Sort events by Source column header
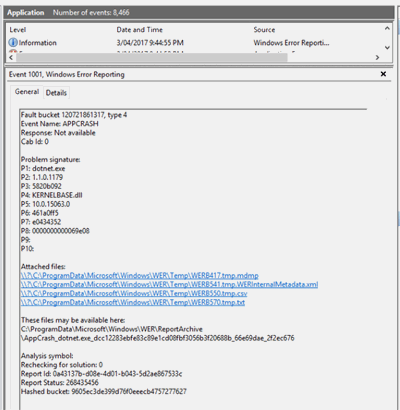Image resolution: width=400 pixels, height=410 pixels. click(x=264, y=30)
